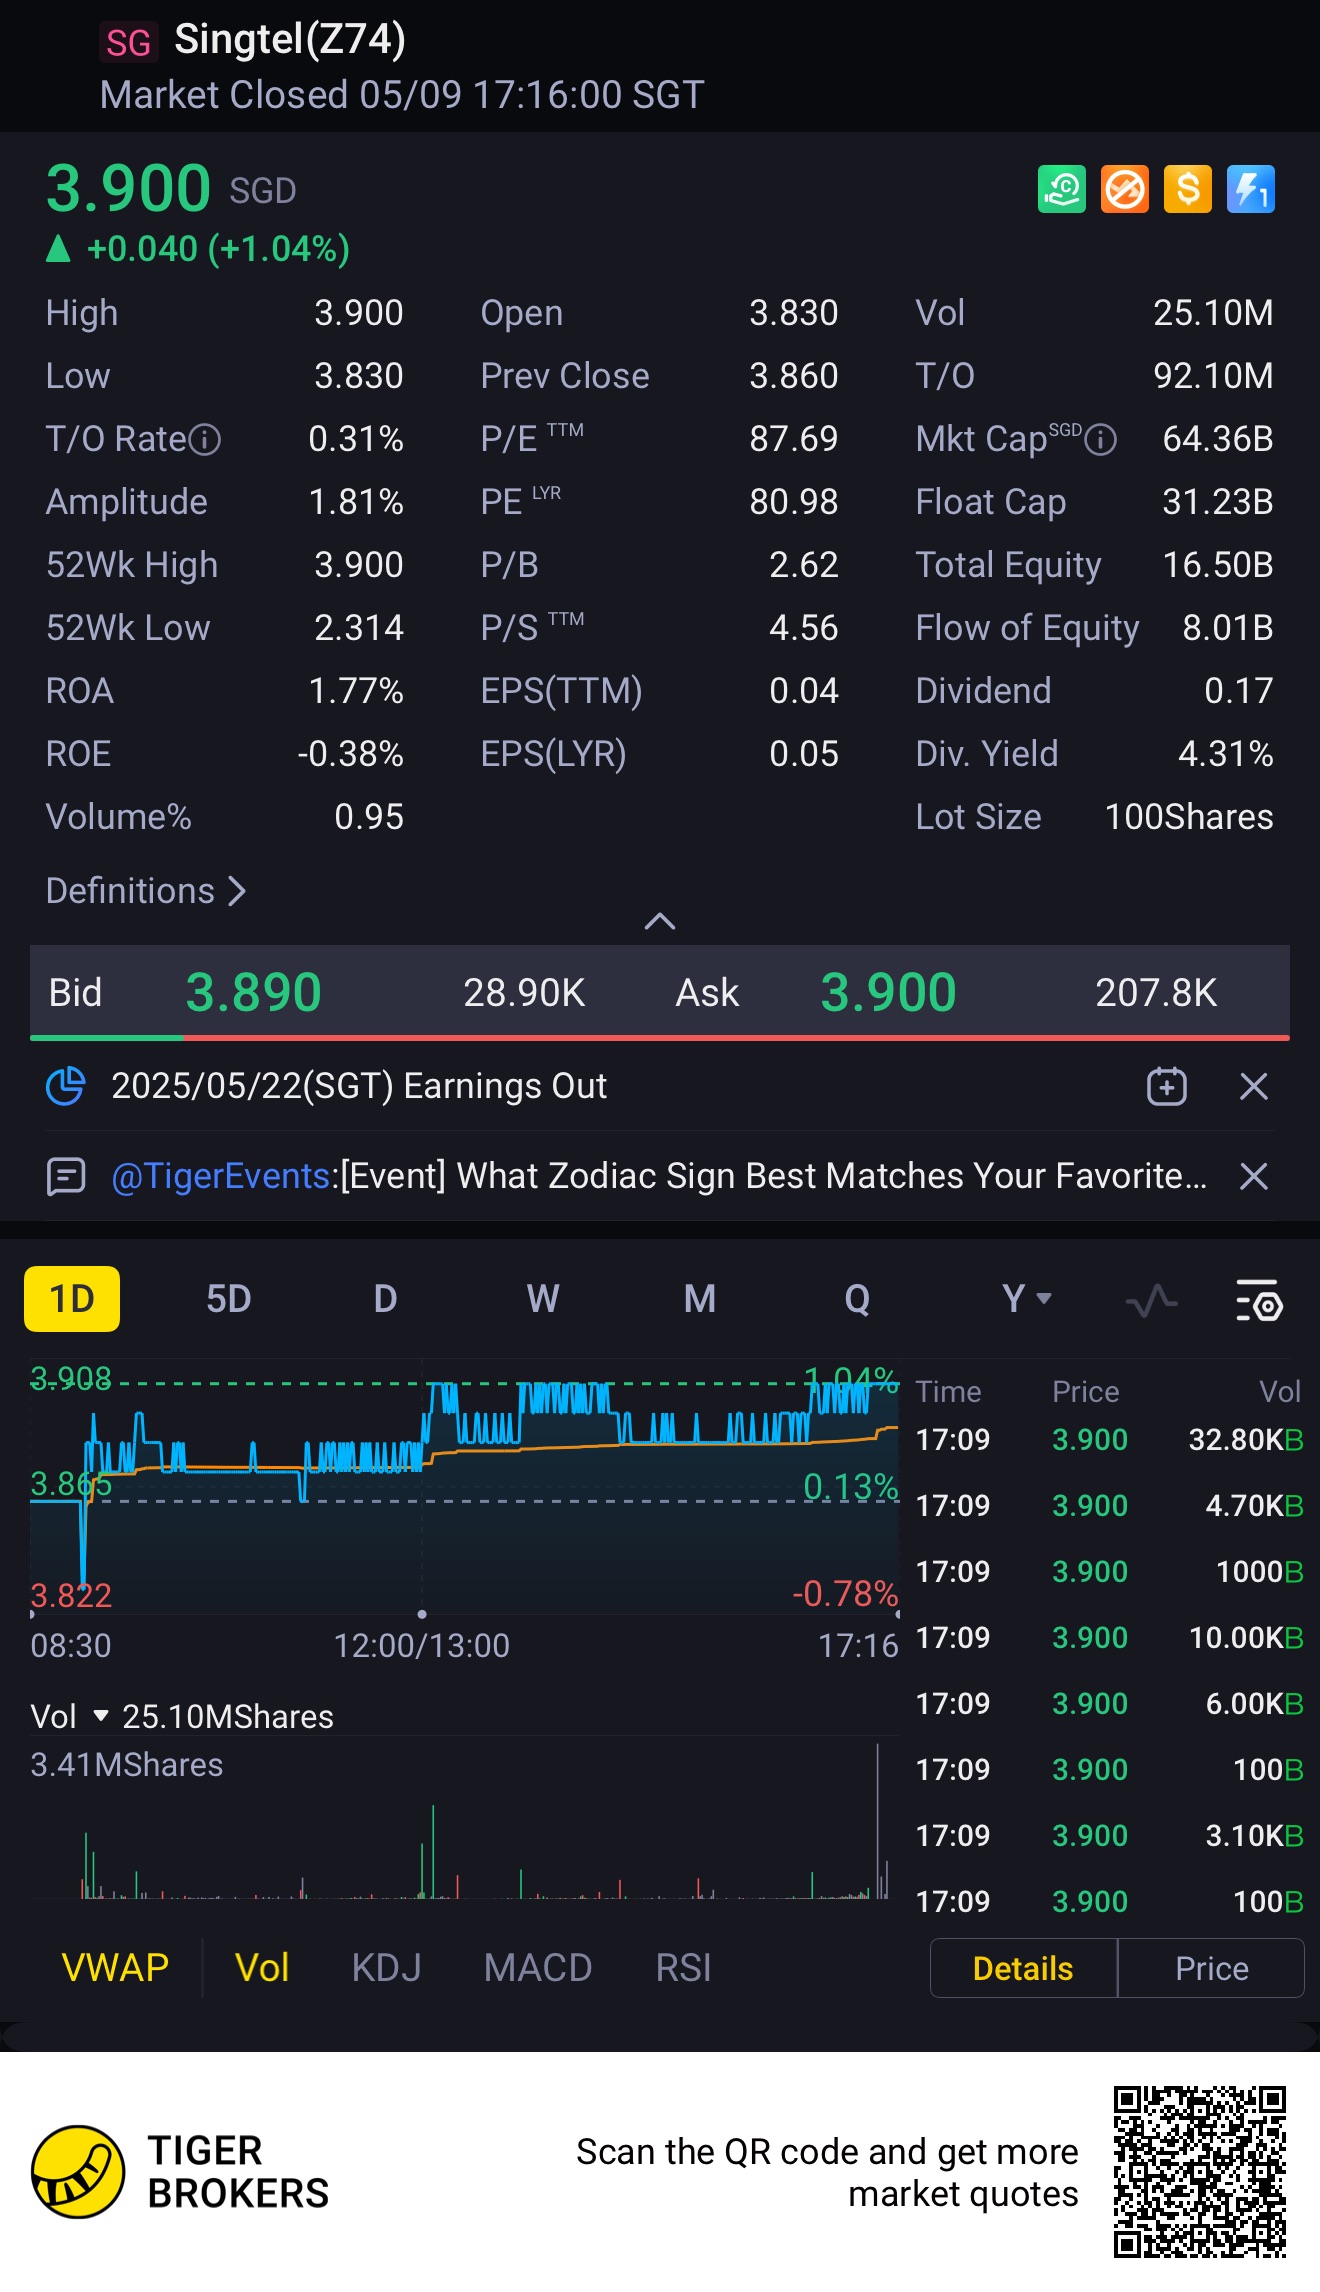Tap the Bid size 28.90K
This screenshot has width=1320, height=2292.
(524, 993)
